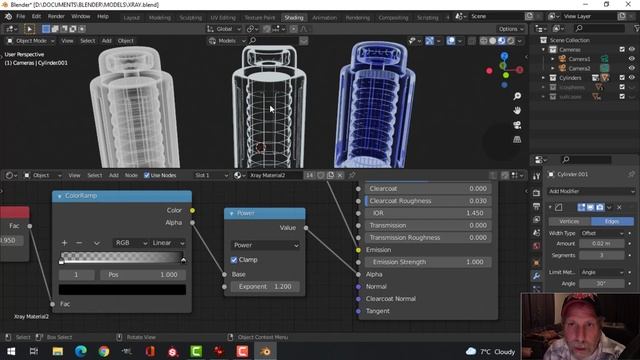Select rendered viewport shading mode
The width and height of the screenshot is (640, 360).
pos(511,41)
